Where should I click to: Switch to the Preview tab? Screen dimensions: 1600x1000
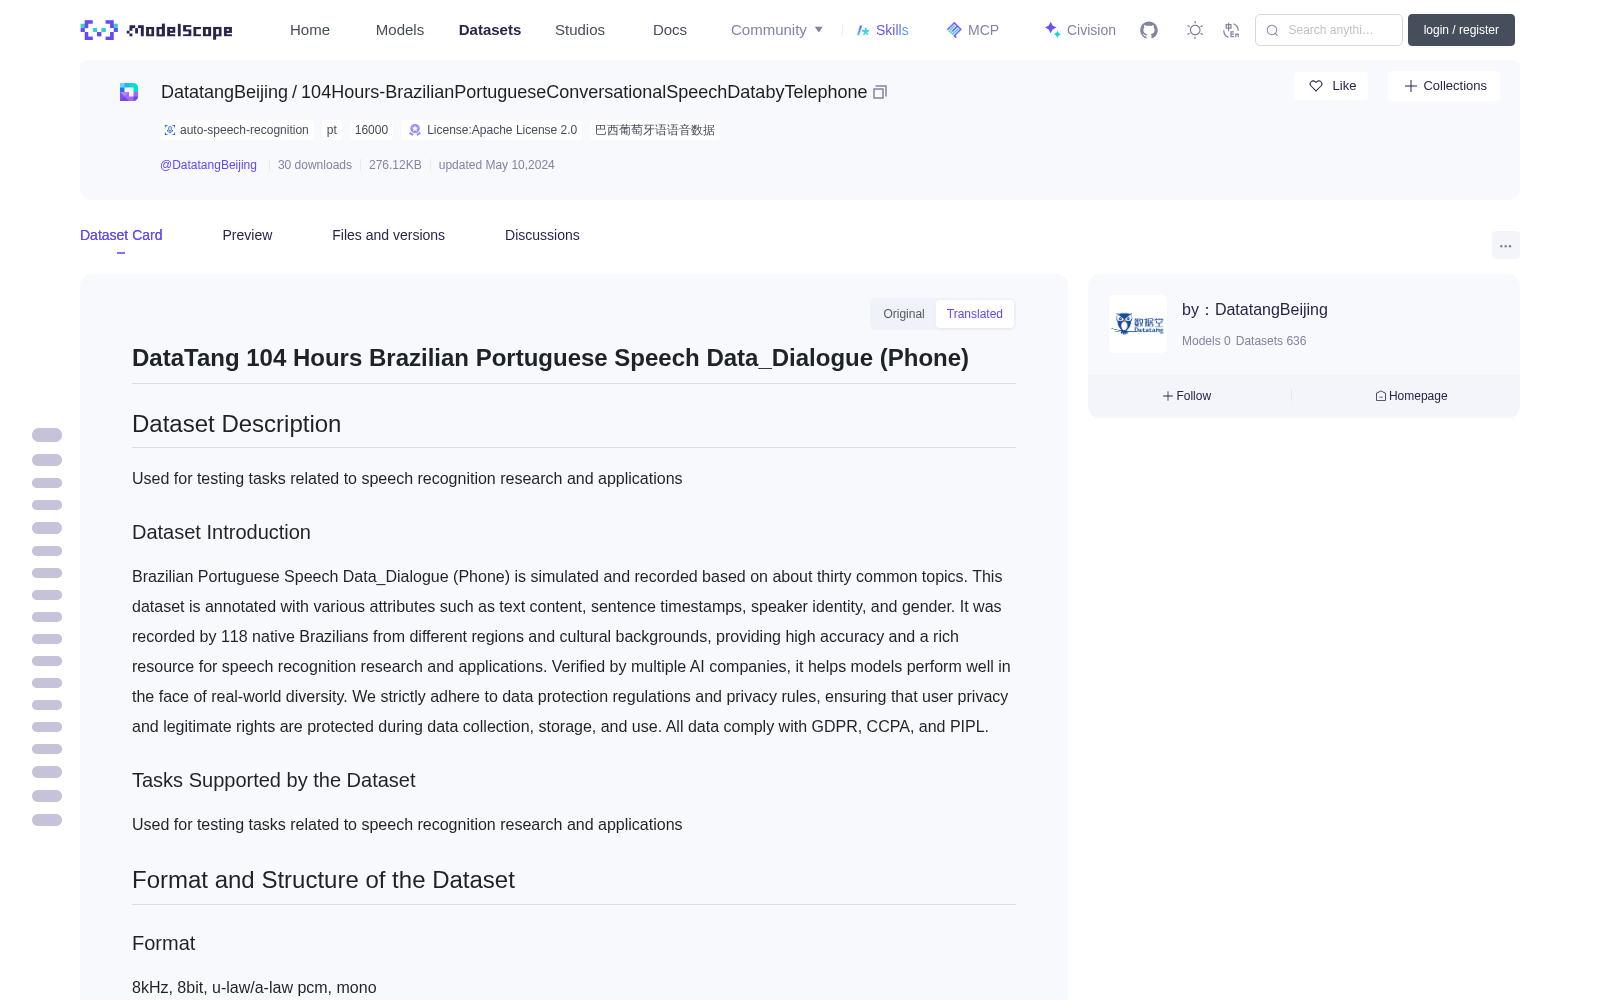tap(247, 235)
